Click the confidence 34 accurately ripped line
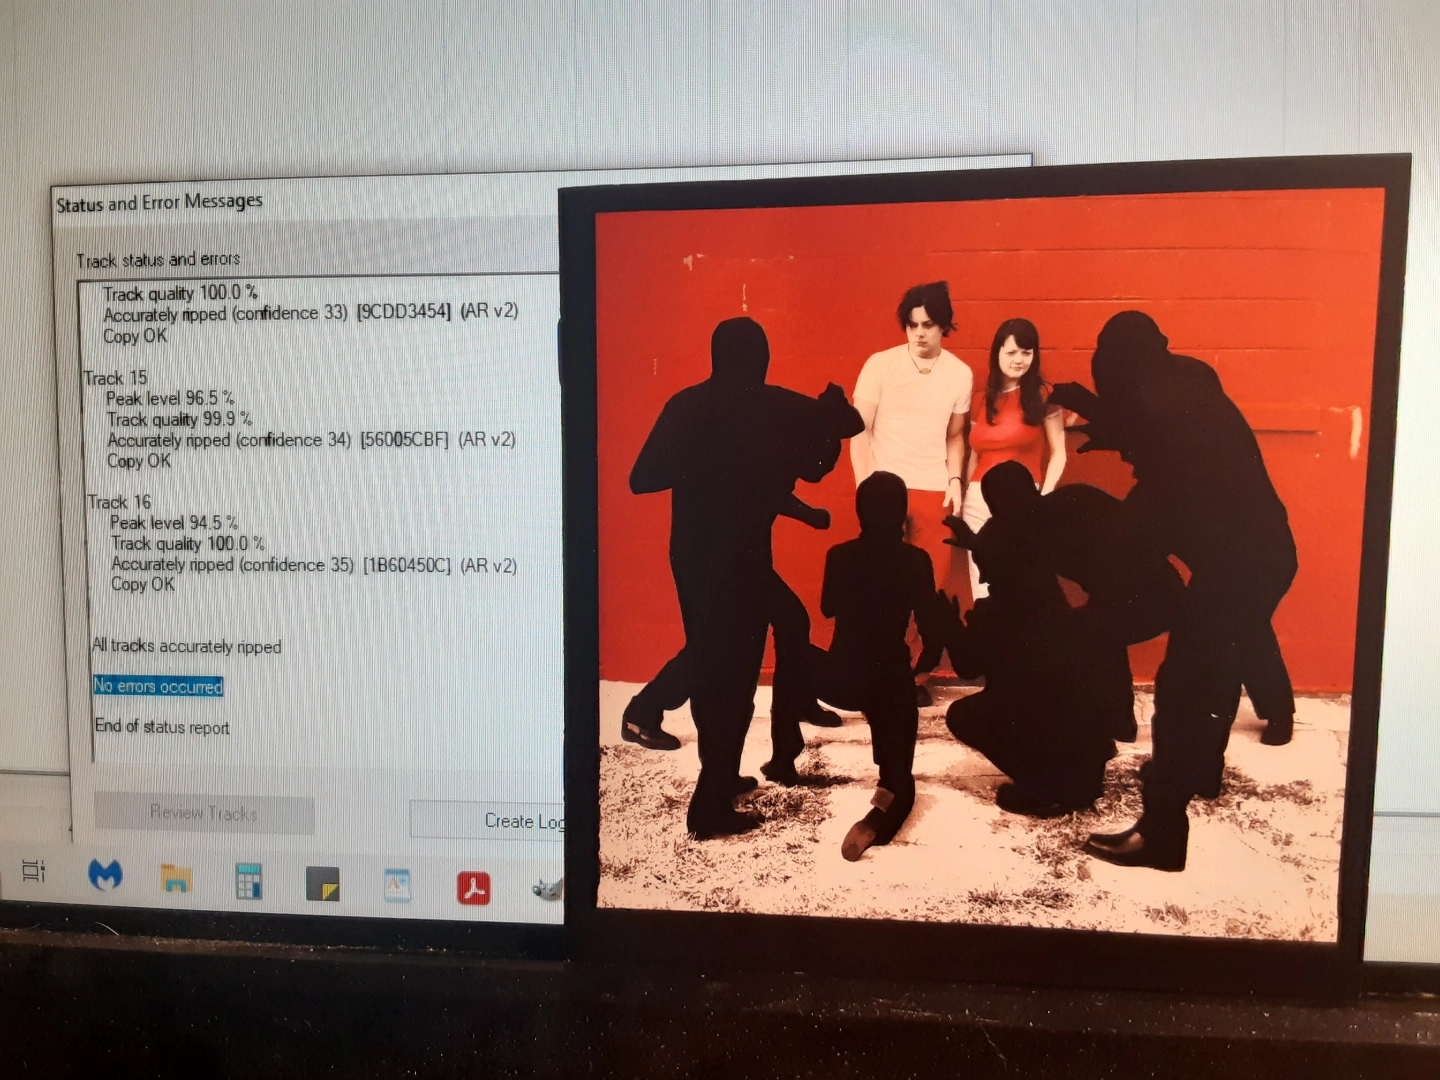This screenshot has height=1080, width=1440. (311, 440)
